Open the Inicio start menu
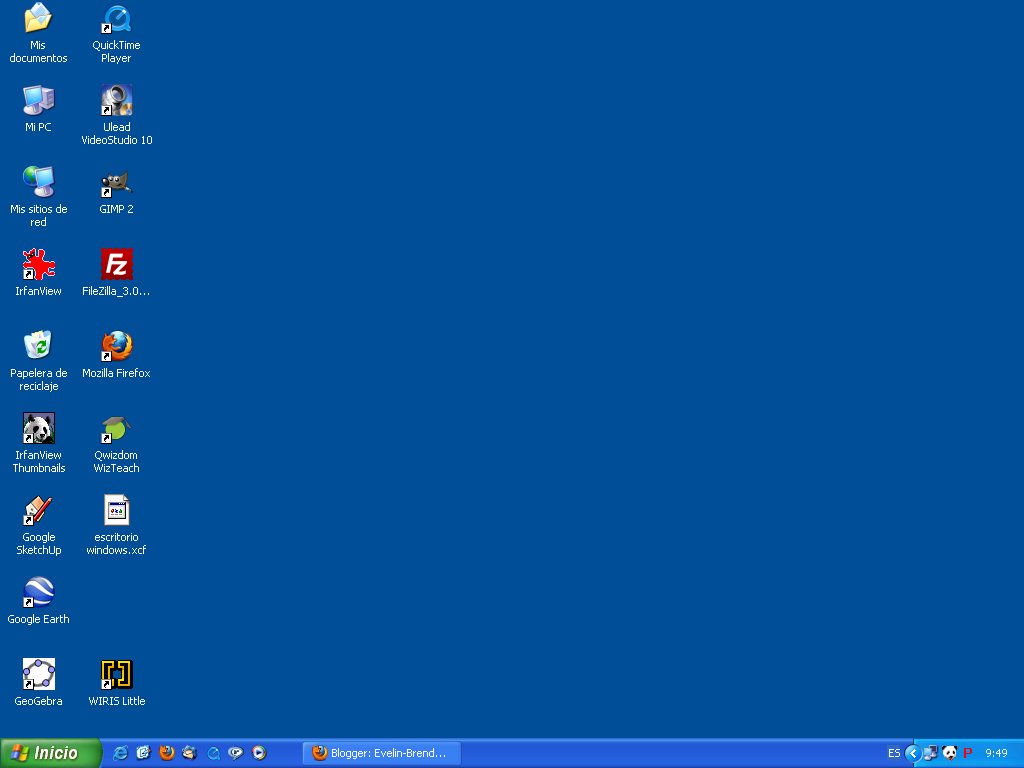This screenshot has width=1024, height=768. tap(51, 753)
